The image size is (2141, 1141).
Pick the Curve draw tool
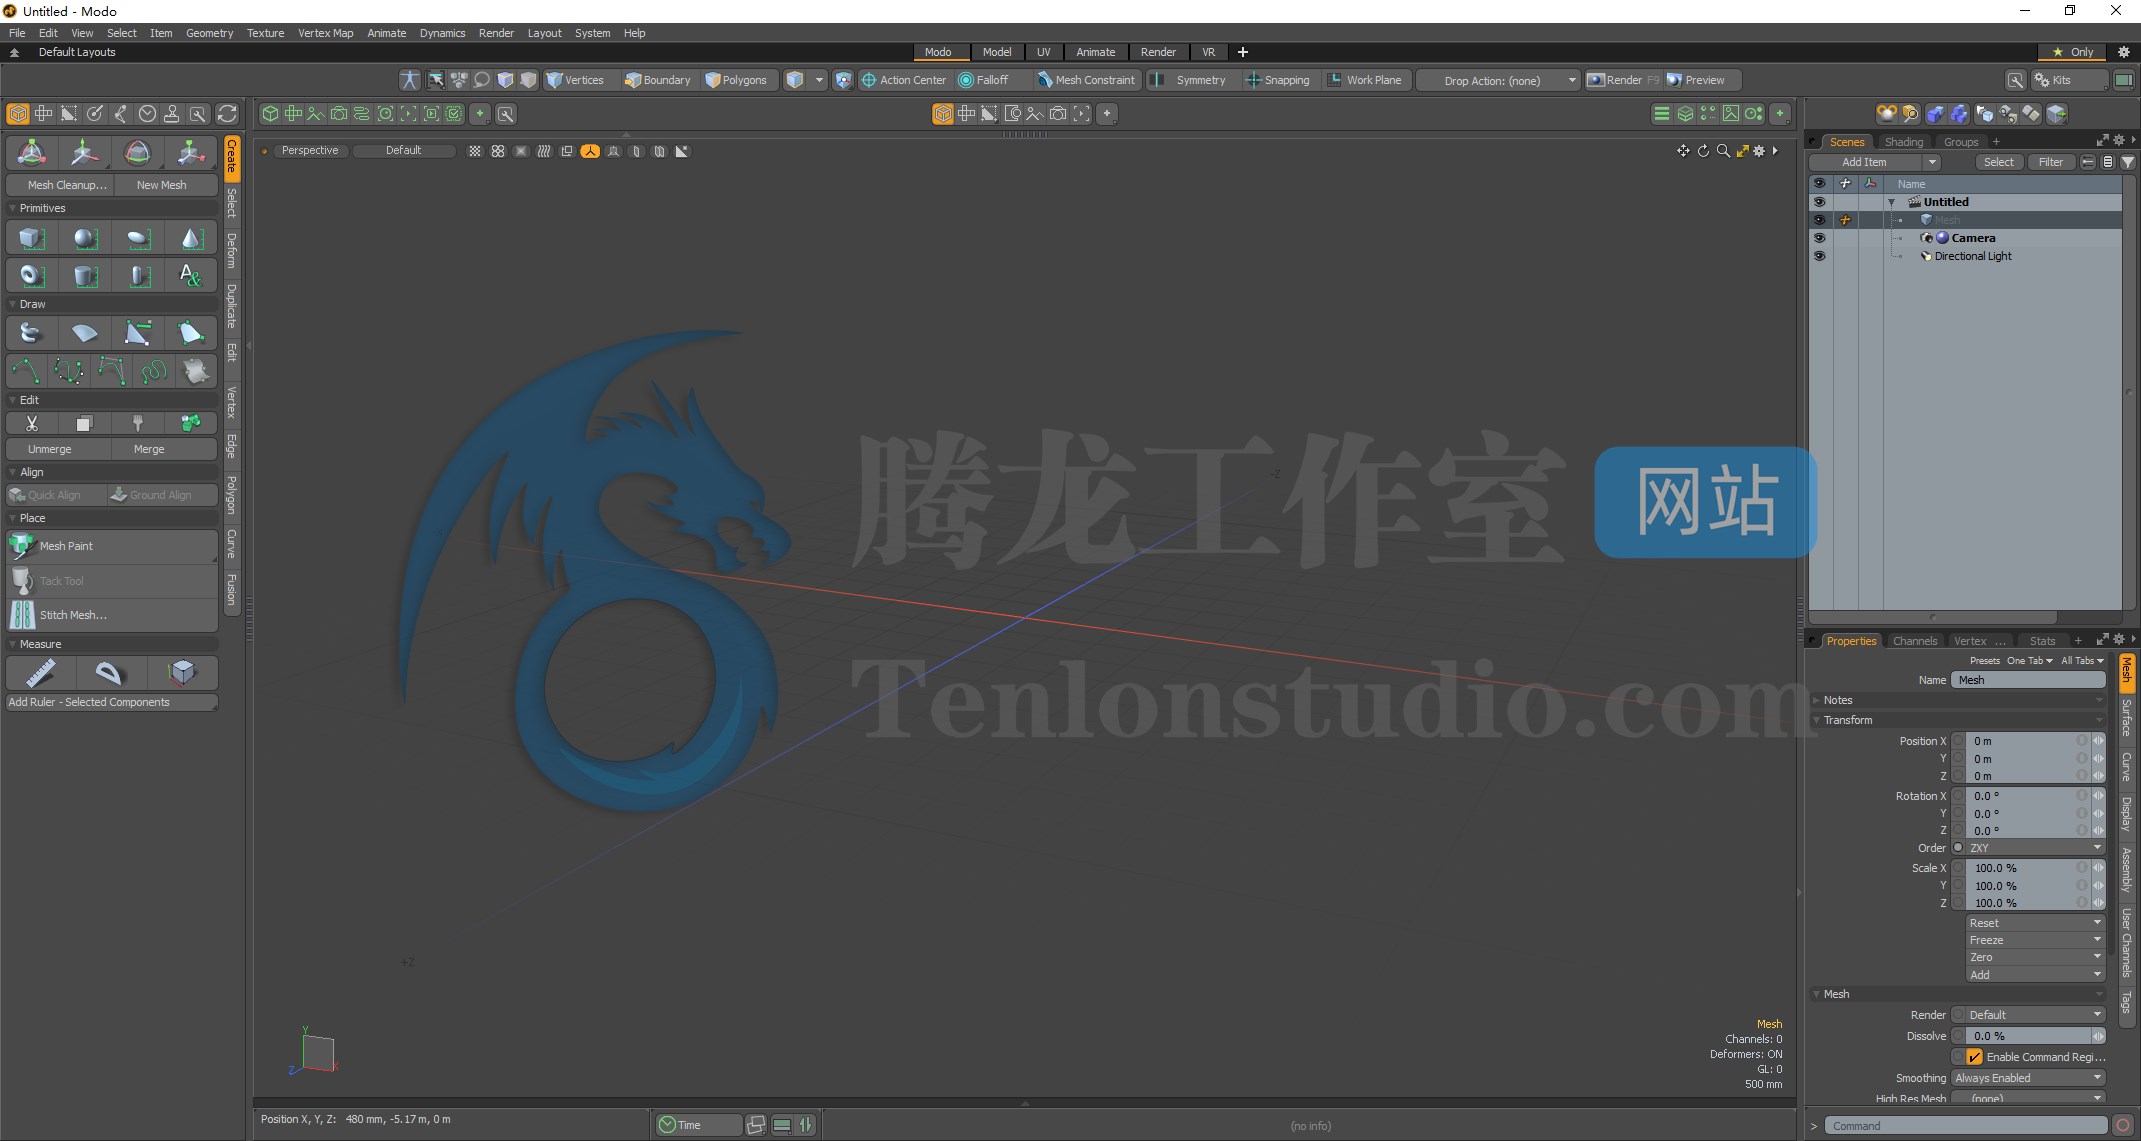pyautogui.click(x=25, y=371)
